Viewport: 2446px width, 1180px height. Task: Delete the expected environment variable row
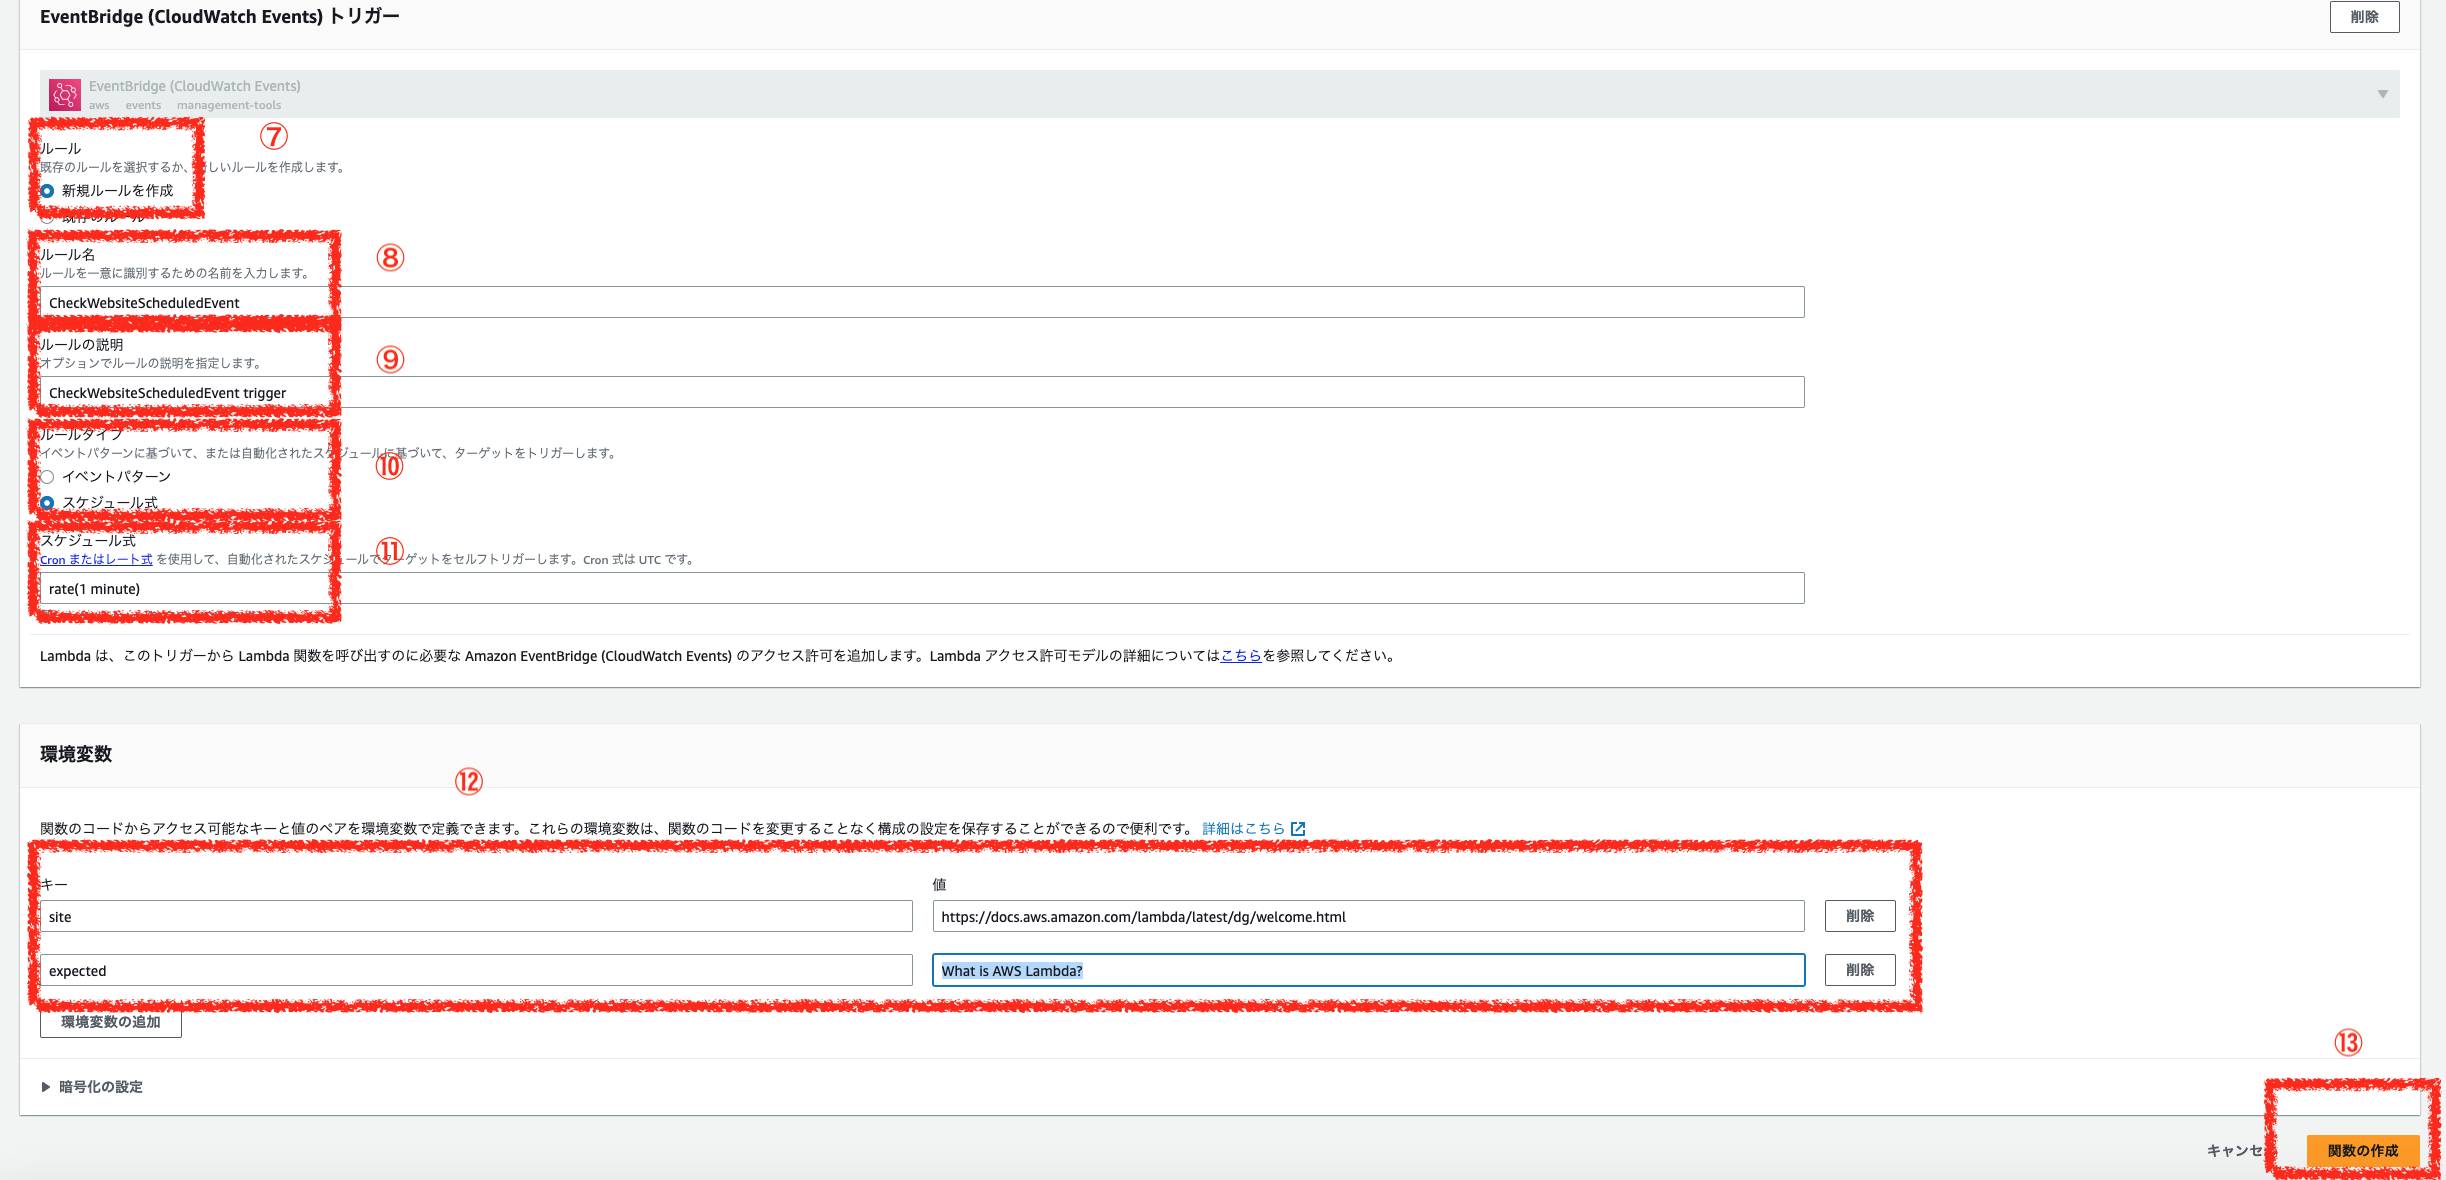1860,970
